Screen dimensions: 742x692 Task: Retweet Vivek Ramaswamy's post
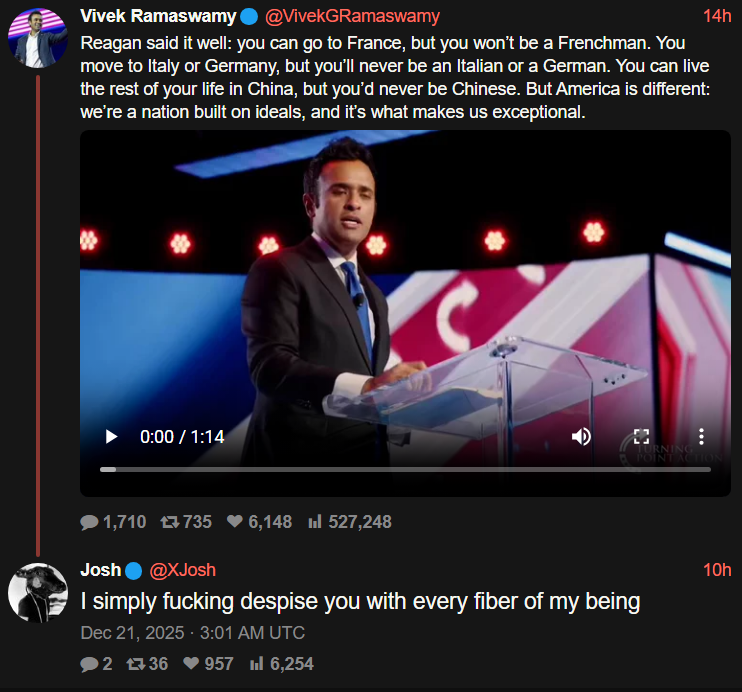coord(170,522)
